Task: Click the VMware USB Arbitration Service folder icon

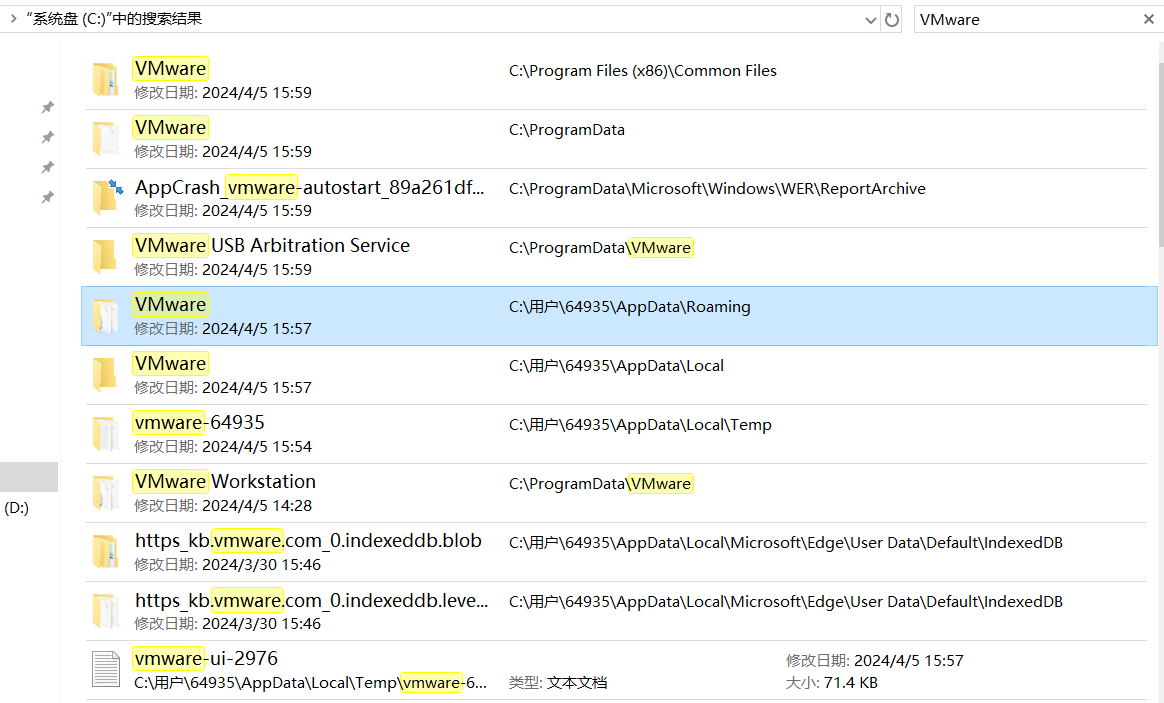Action: (105, 257)
